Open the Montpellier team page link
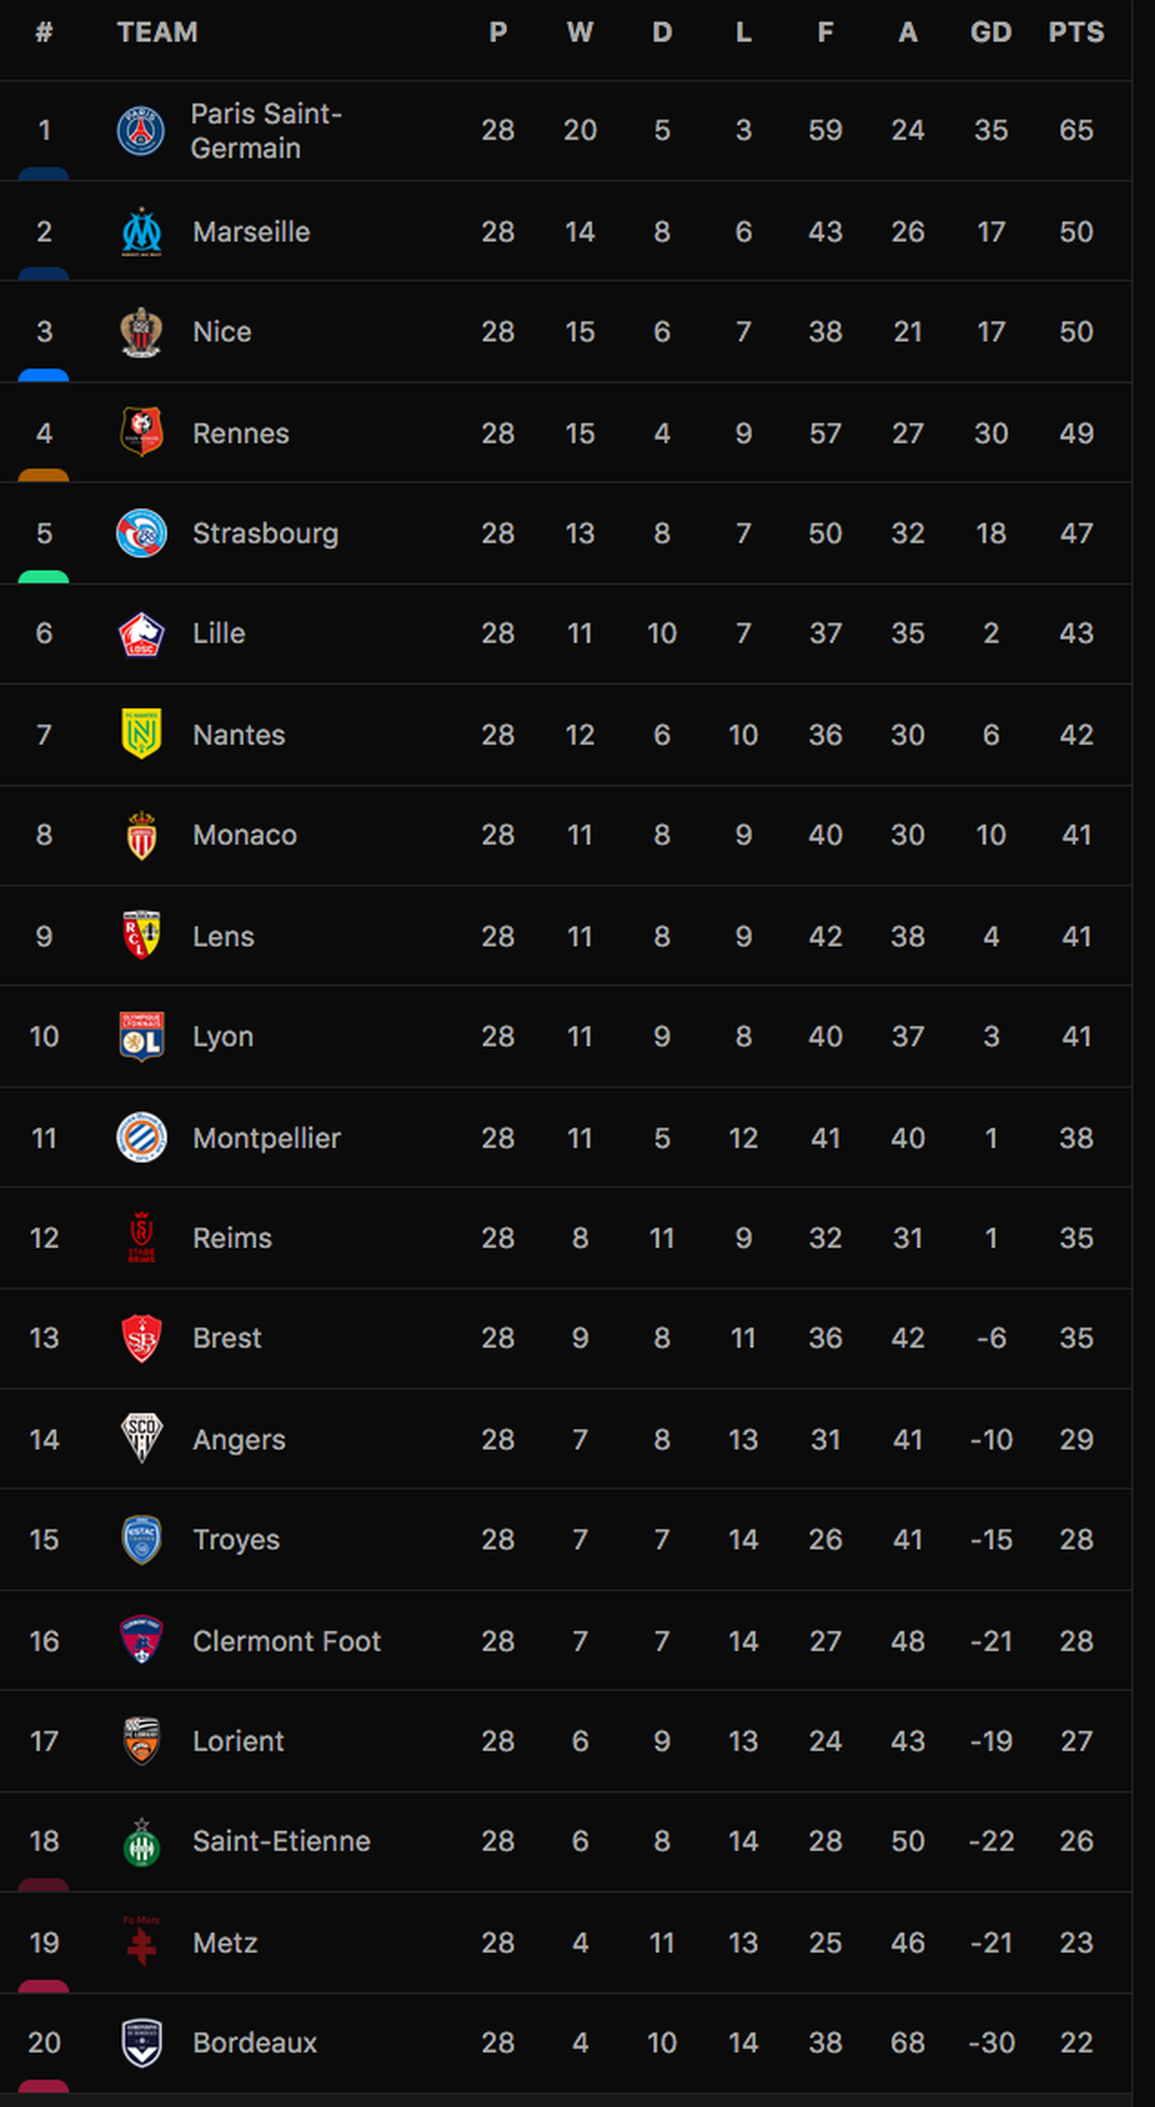1155x2107 pixels. click(x=266, y=1138)
